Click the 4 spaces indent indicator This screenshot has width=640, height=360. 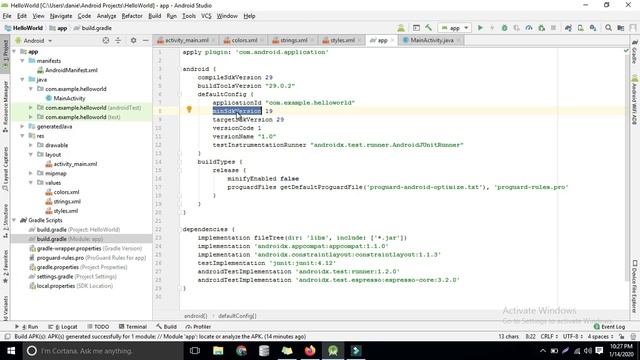(600, 336)
